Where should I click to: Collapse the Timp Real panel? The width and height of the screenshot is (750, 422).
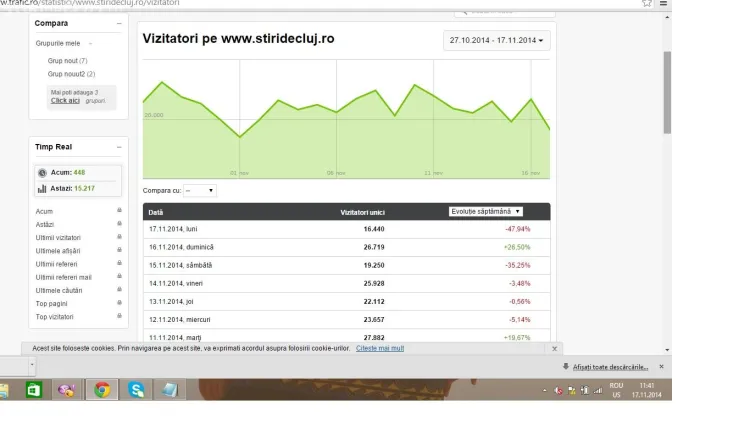pos(119,147)
